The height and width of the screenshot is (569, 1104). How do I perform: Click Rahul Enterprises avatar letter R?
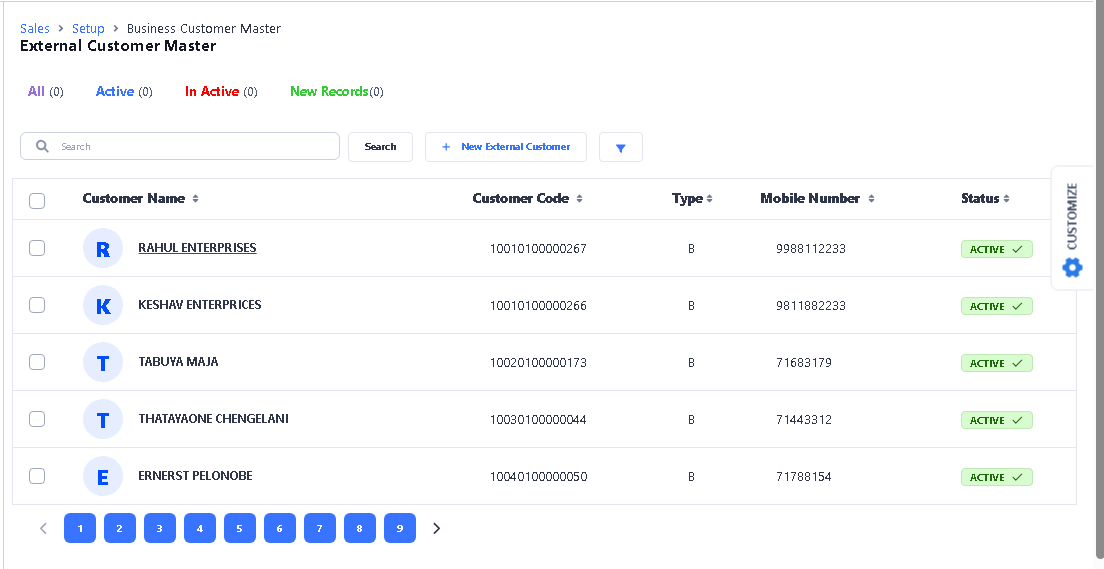tap(103, 249)
